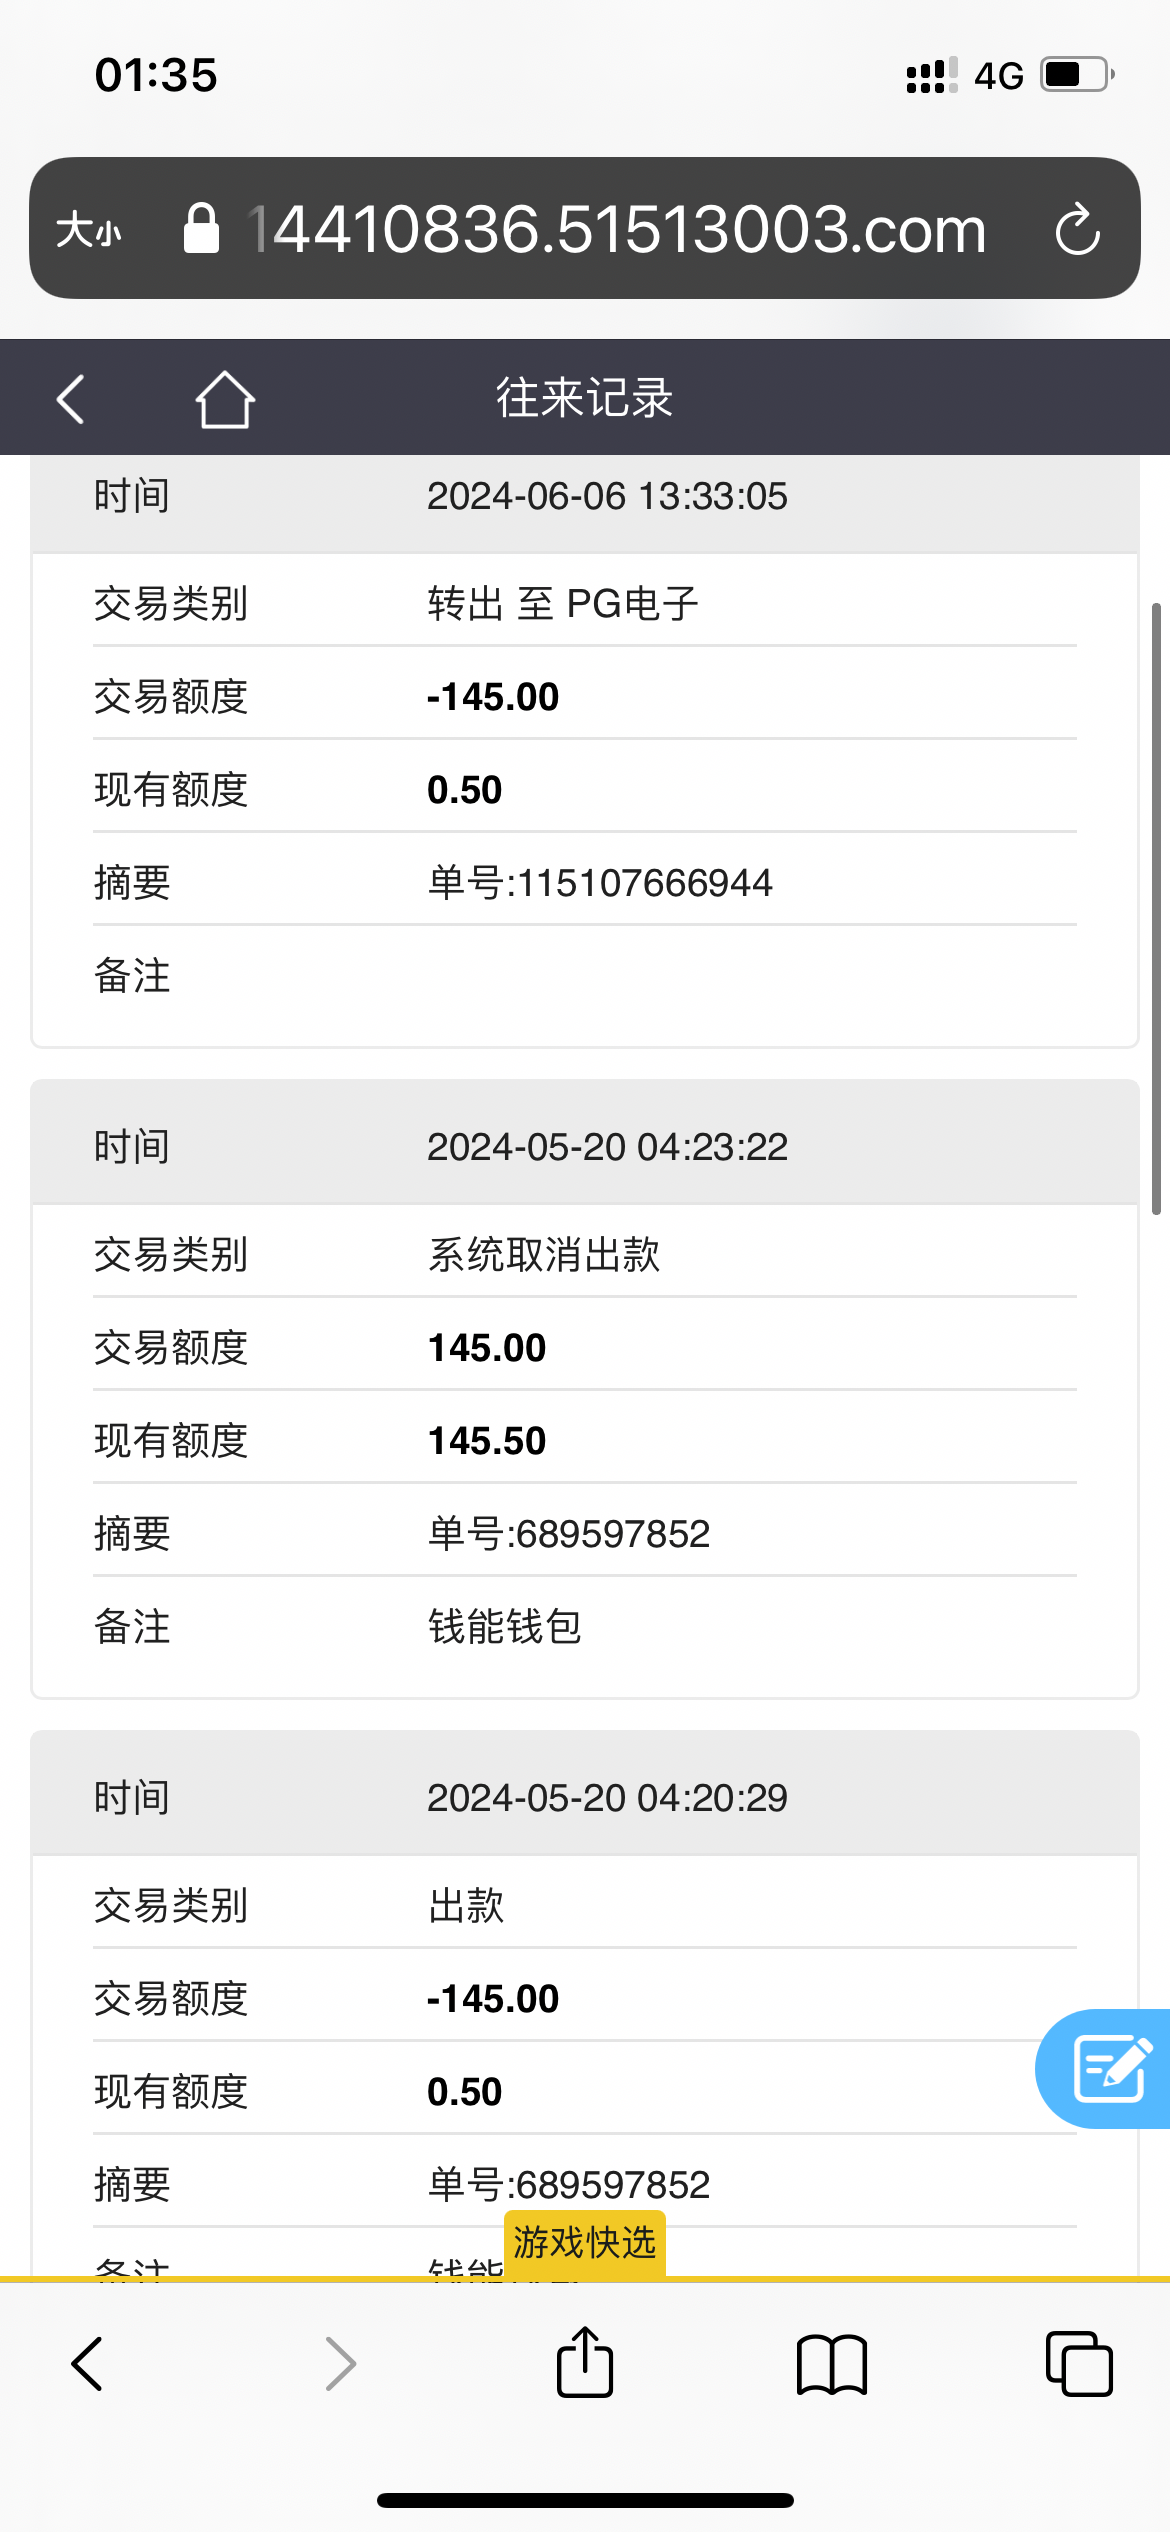Image resolution: width=1170 pixels, height=2532 pixels.
Task: Show open tabs in Safari
Action: point(1078,2364)
